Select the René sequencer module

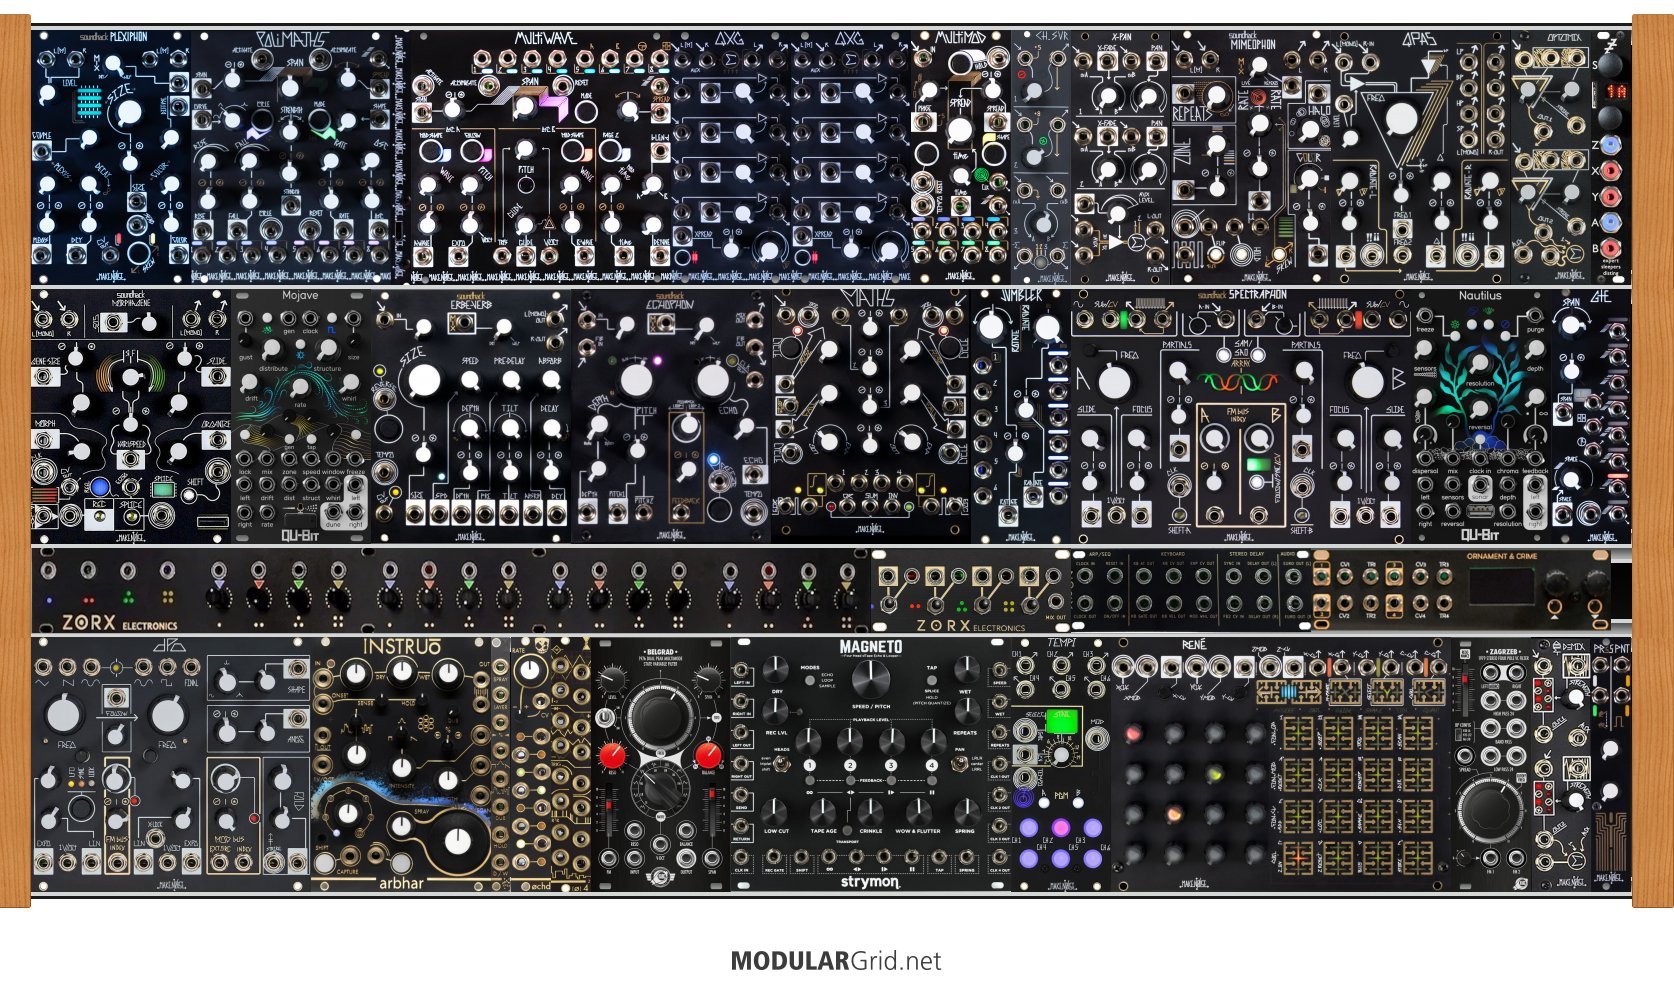1281,763
